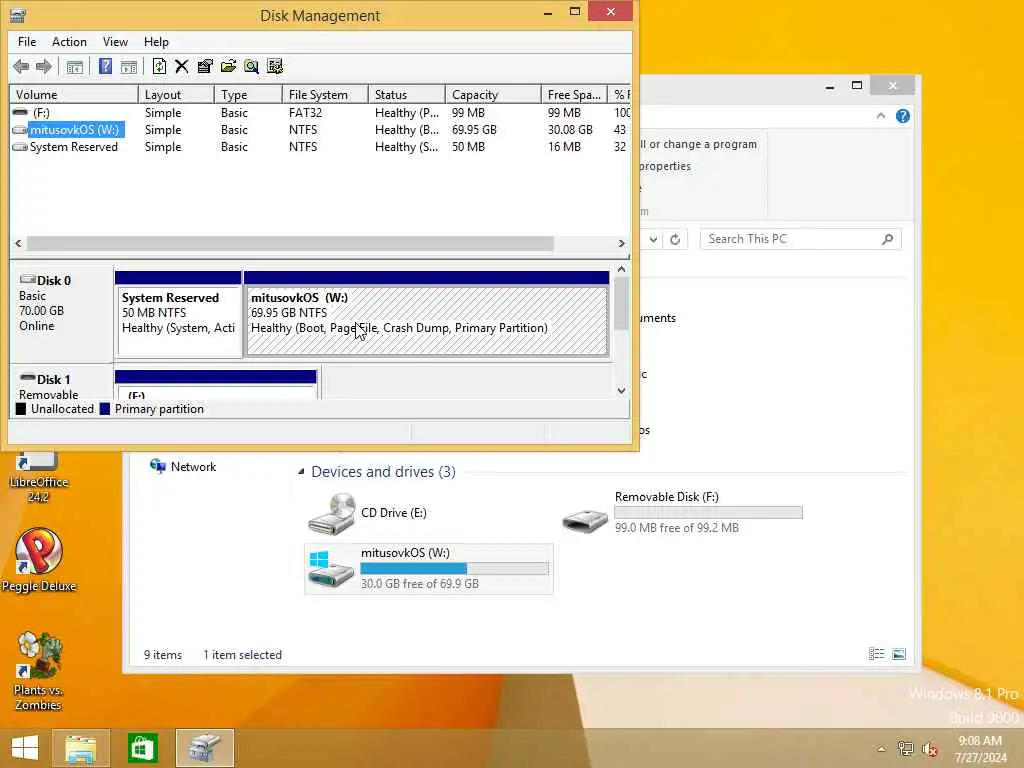Screen dimensions: 1024x768
Task: Switch to details view icon in Explorer
Action: point(876,654)
